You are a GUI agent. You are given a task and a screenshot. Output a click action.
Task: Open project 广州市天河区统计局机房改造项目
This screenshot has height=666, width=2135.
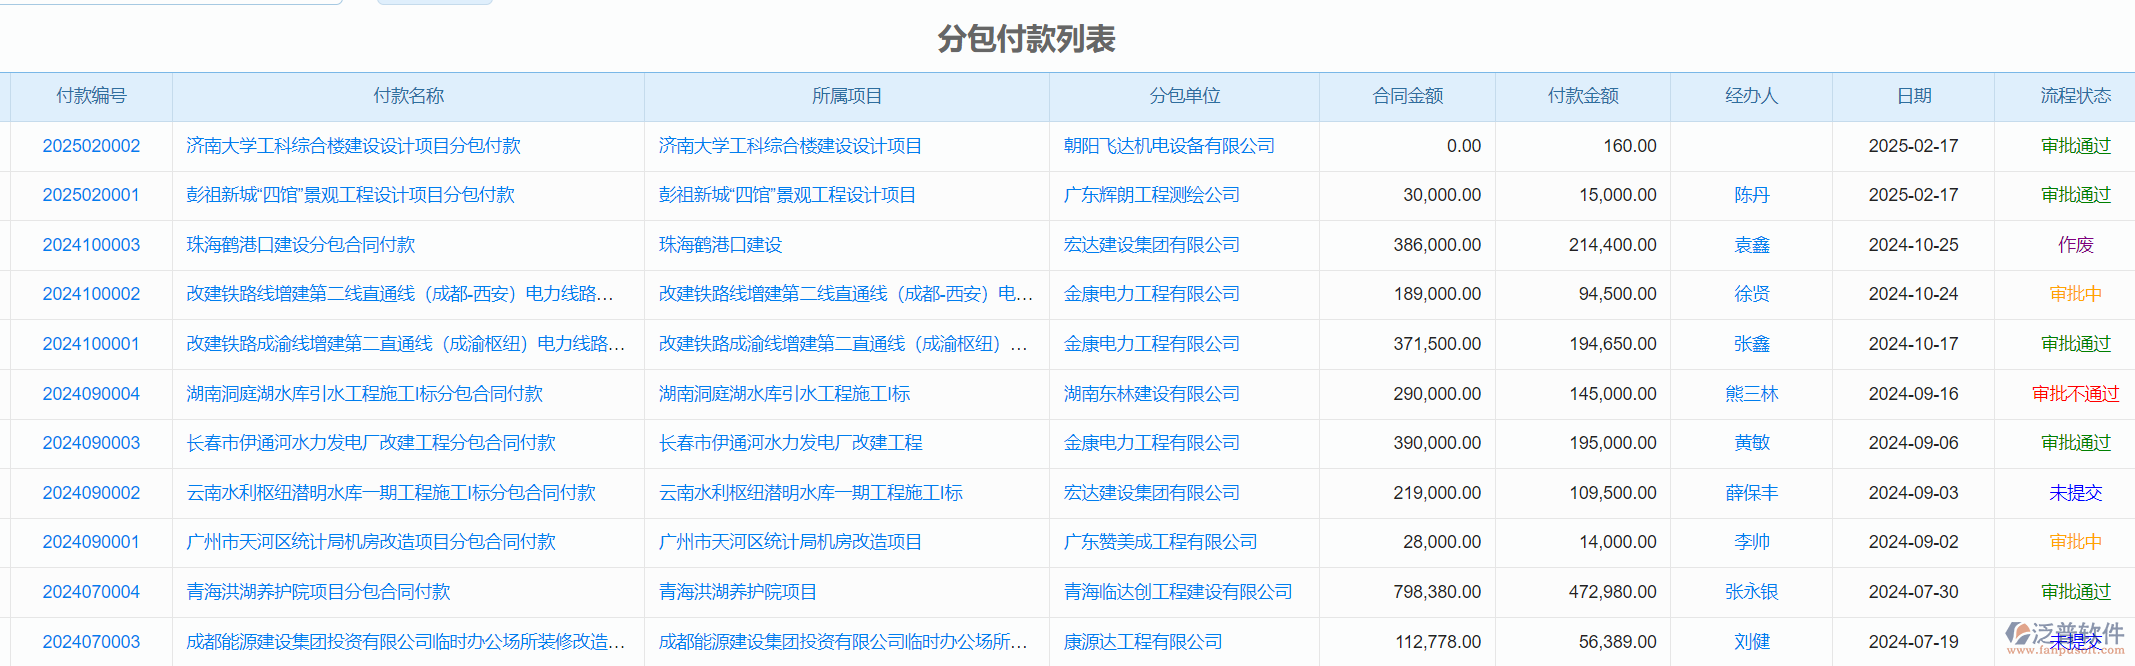(790, 542)
